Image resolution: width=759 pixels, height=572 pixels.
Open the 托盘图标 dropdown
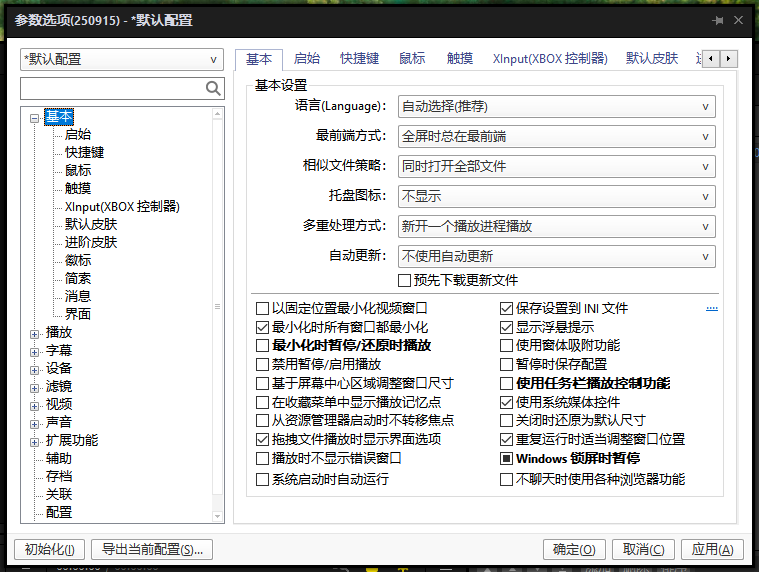click(x=556, y=196)
